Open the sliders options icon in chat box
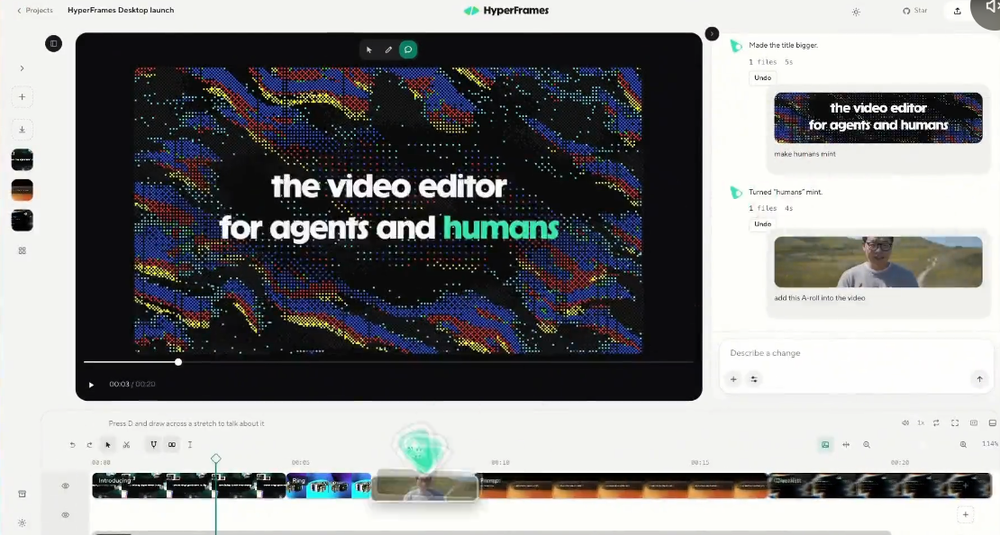 coord(754,379)
